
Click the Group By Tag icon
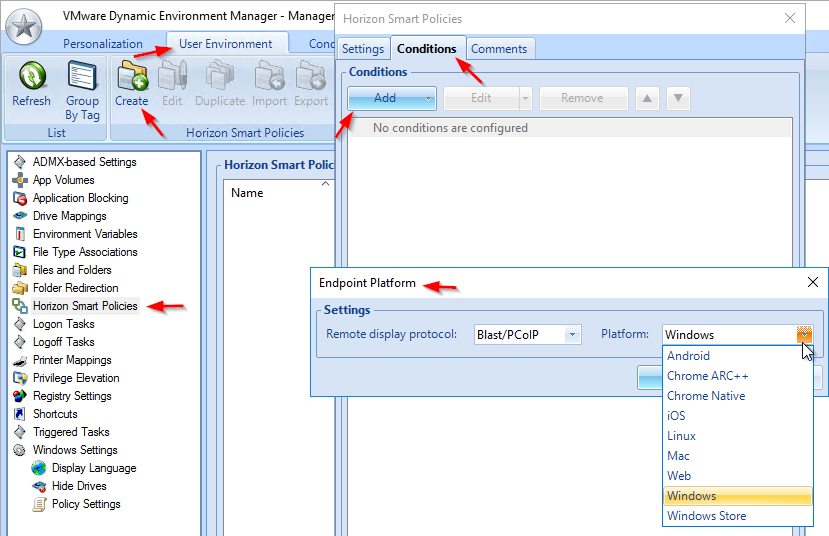(x=82, y=75)
